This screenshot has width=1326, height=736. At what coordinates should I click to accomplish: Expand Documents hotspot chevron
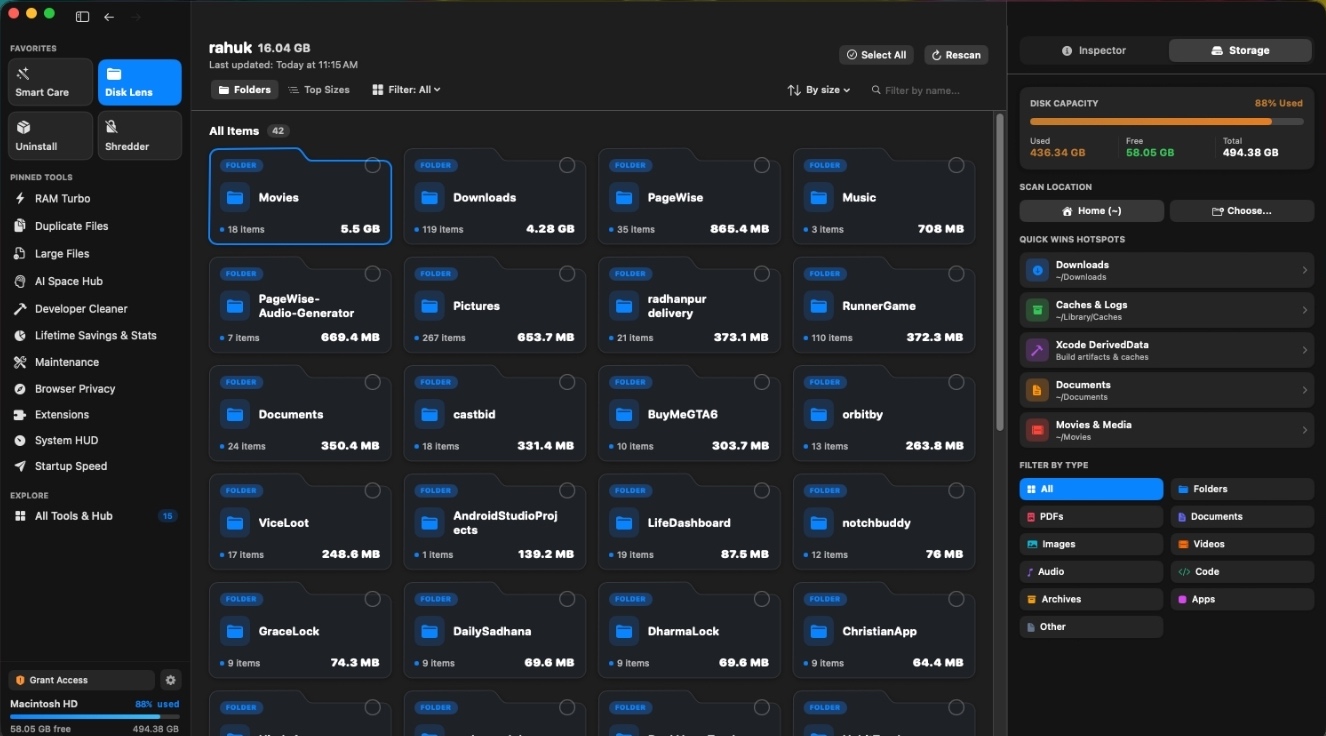[1304, 390]
